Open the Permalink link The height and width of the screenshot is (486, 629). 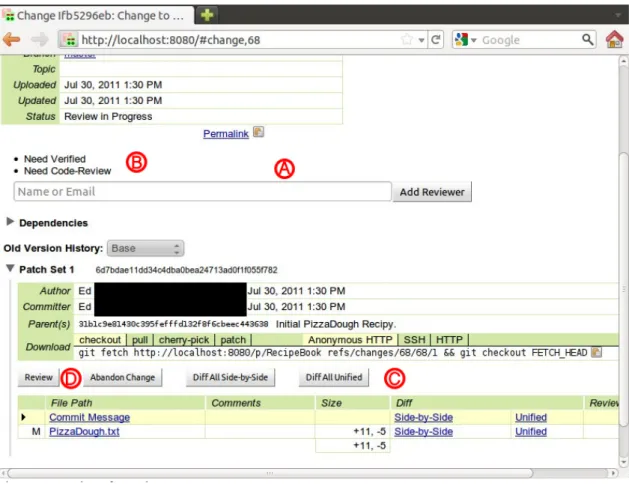(226, 134)
